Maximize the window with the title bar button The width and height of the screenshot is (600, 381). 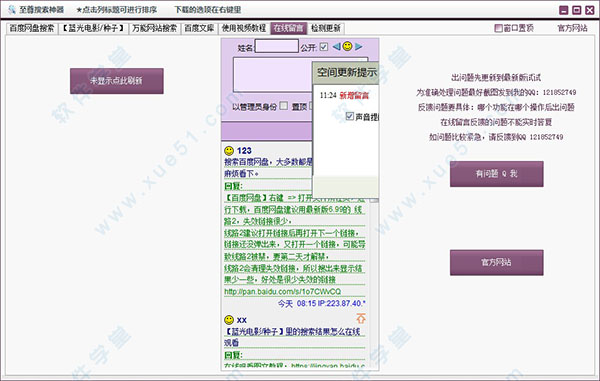(577, 10)
